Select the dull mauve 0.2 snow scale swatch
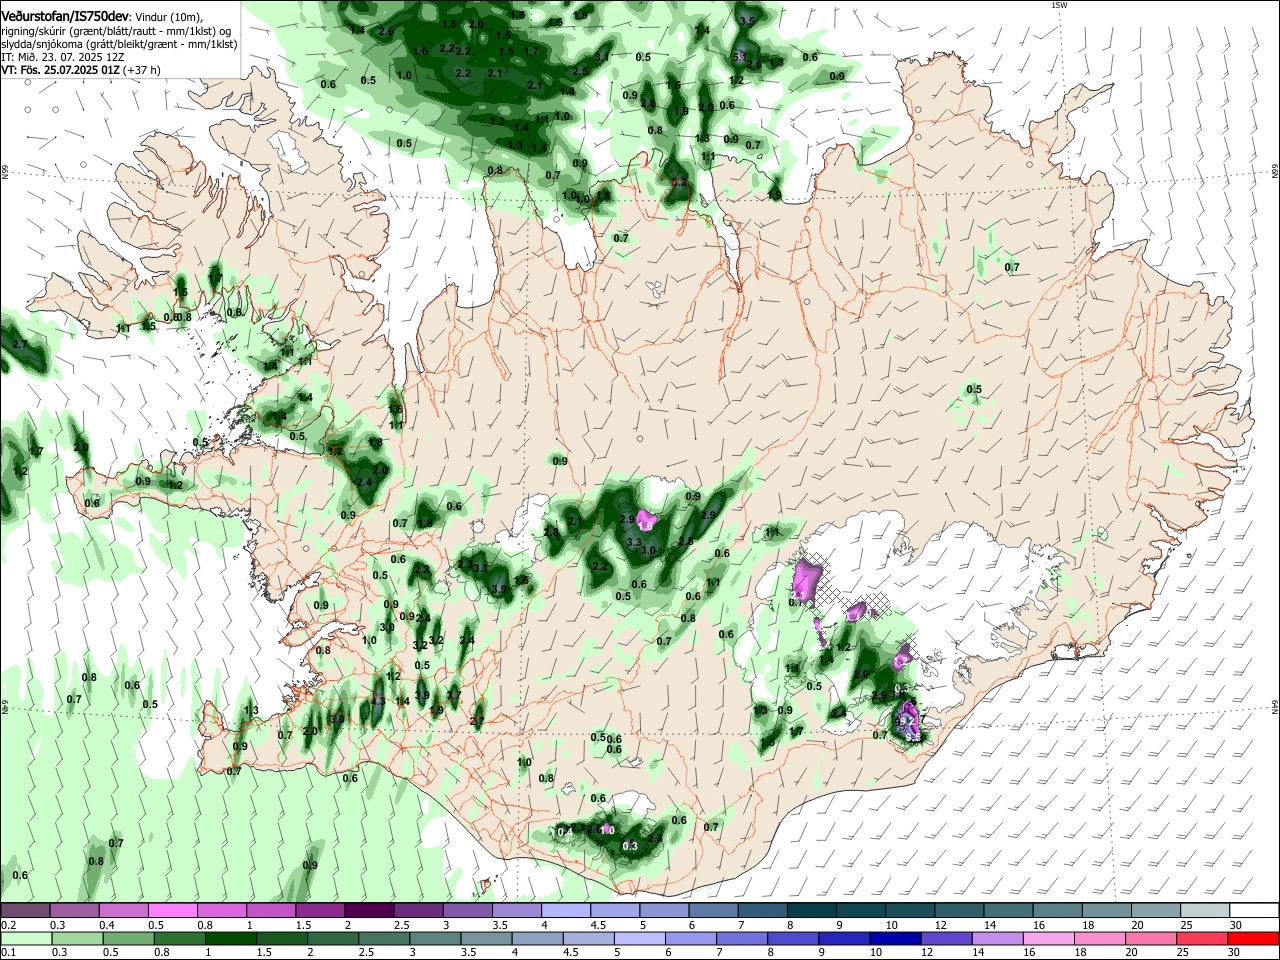Viewport: 1280px width, 960px height. click(25, 911)
